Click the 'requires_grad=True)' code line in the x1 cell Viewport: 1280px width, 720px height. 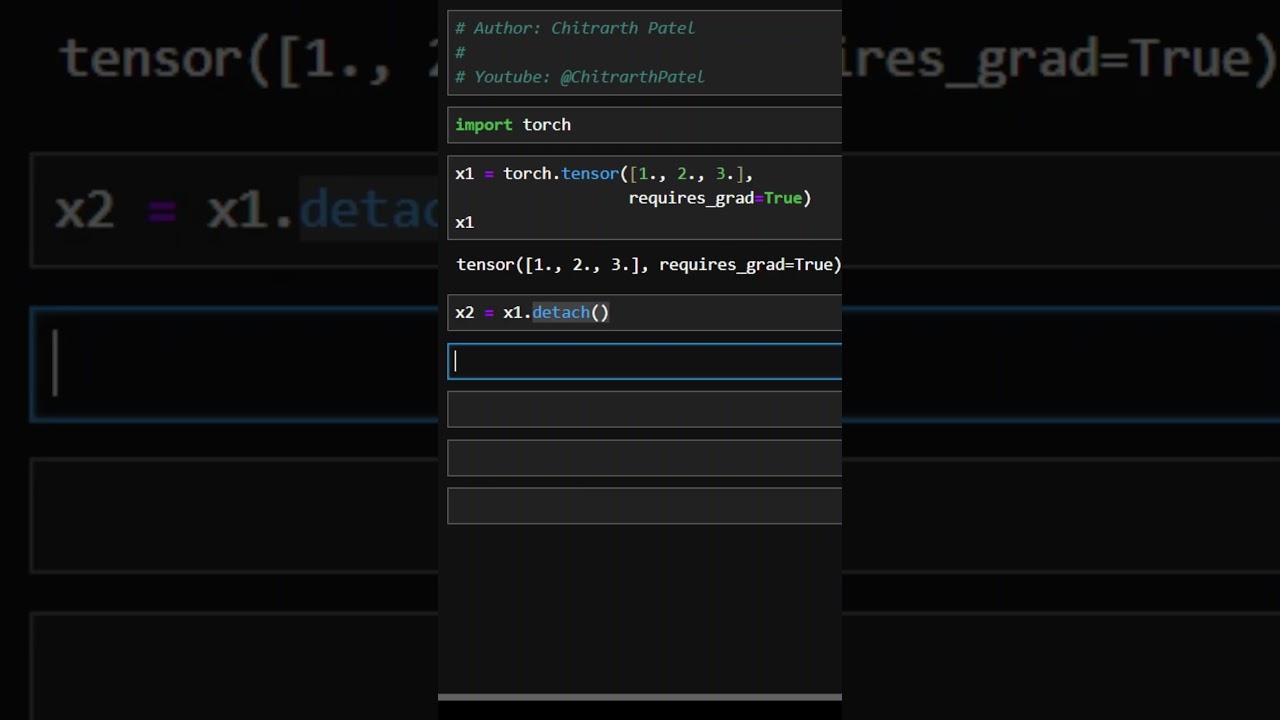coord(719,198)
